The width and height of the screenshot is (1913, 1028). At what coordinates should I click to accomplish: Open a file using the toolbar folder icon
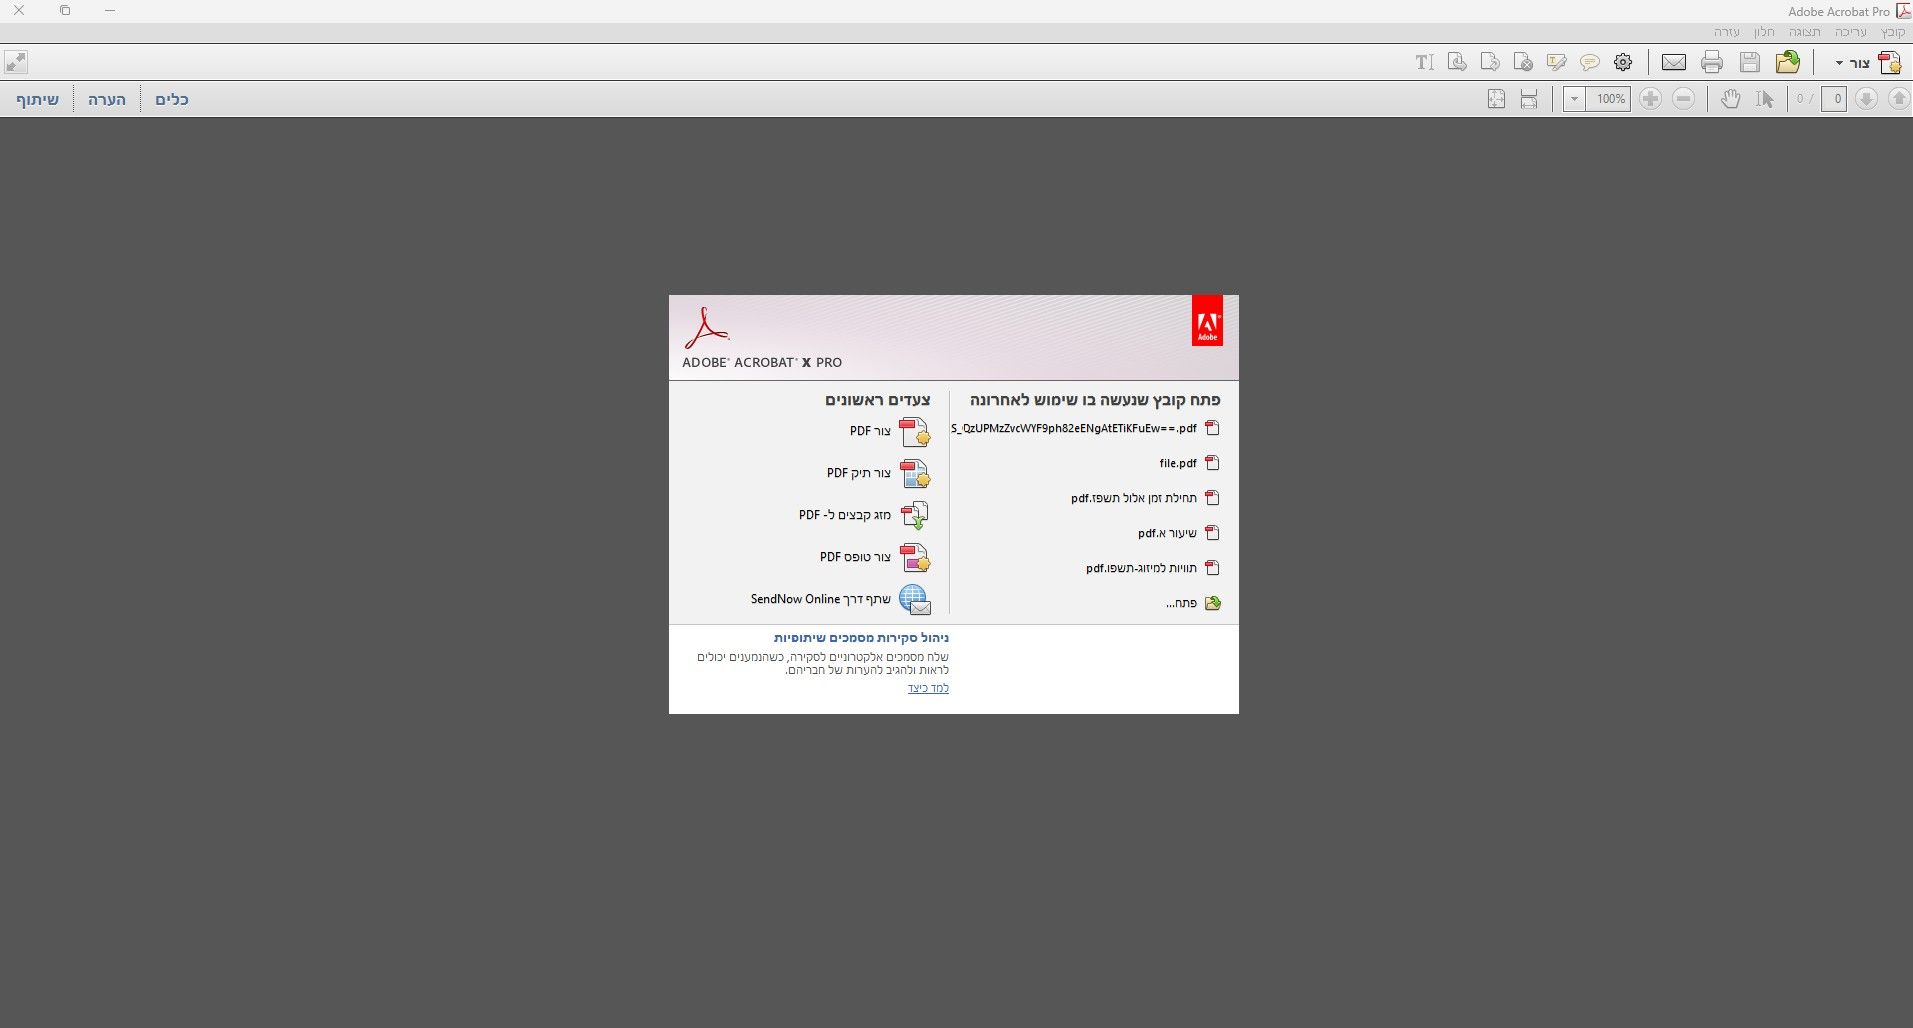pos(1788,62)
